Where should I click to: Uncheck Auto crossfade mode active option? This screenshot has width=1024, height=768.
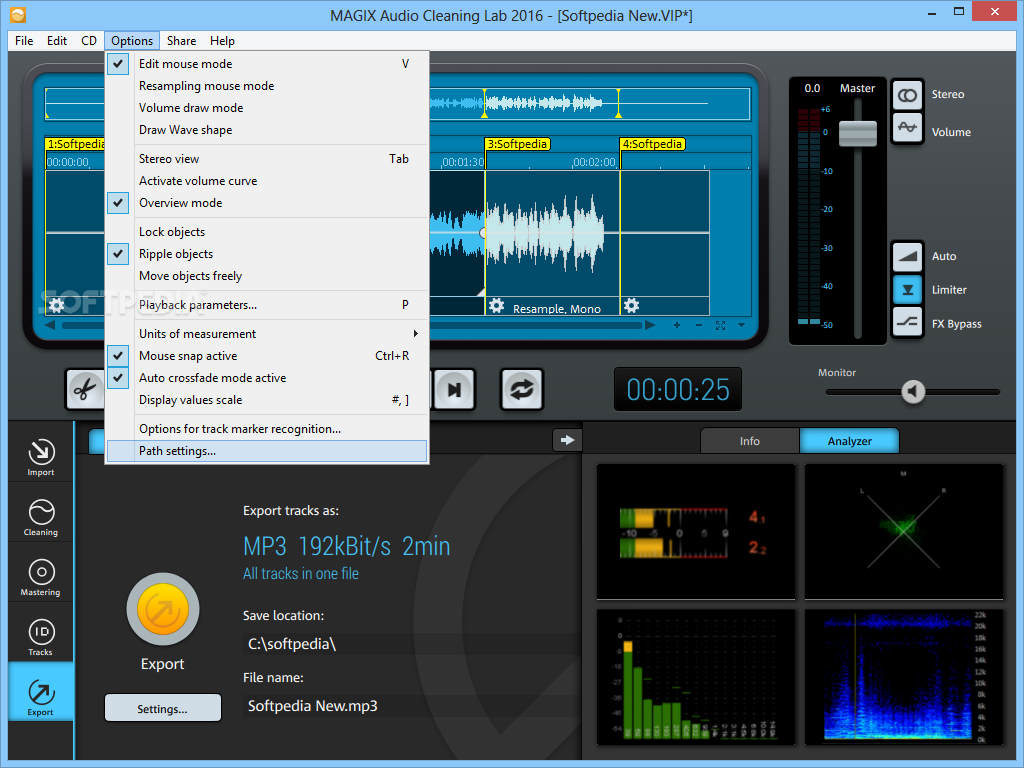tap(267, 378)
